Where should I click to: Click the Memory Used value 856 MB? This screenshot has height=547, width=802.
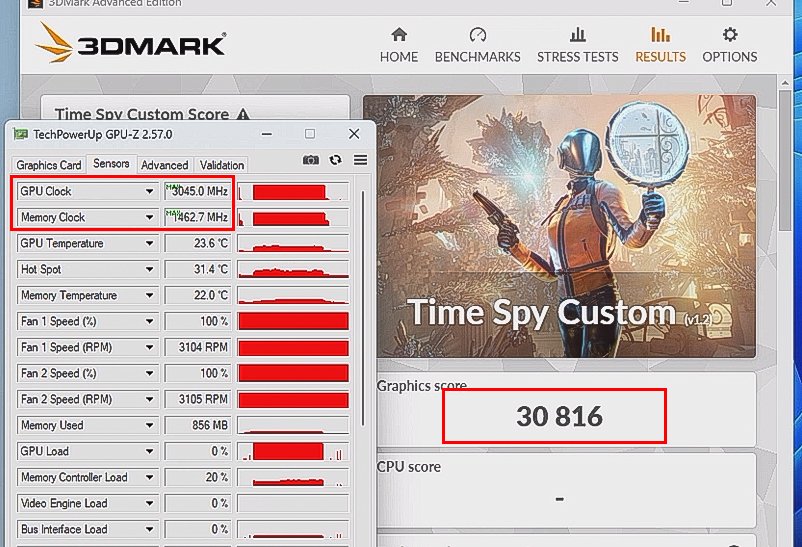pyautogui.click(x=198, y=426)
